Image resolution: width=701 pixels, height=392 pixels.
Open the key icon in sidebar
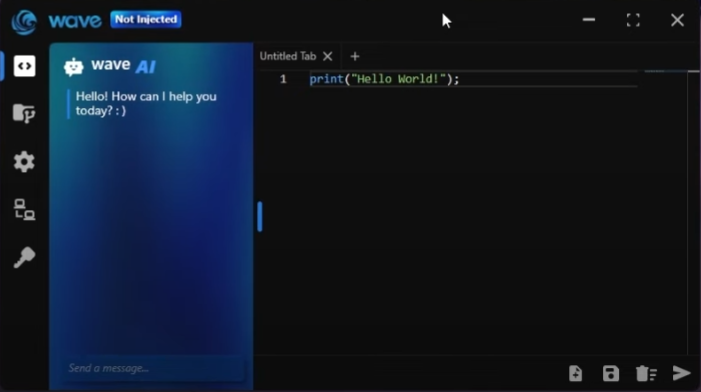pyautogui.click(x=24, y=257)
